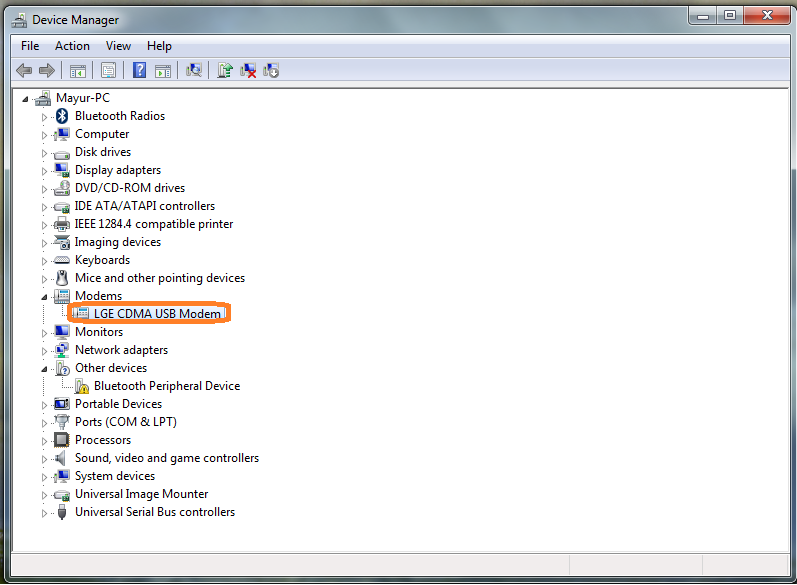Click the Keyboards icon

[x=62, y=260]
